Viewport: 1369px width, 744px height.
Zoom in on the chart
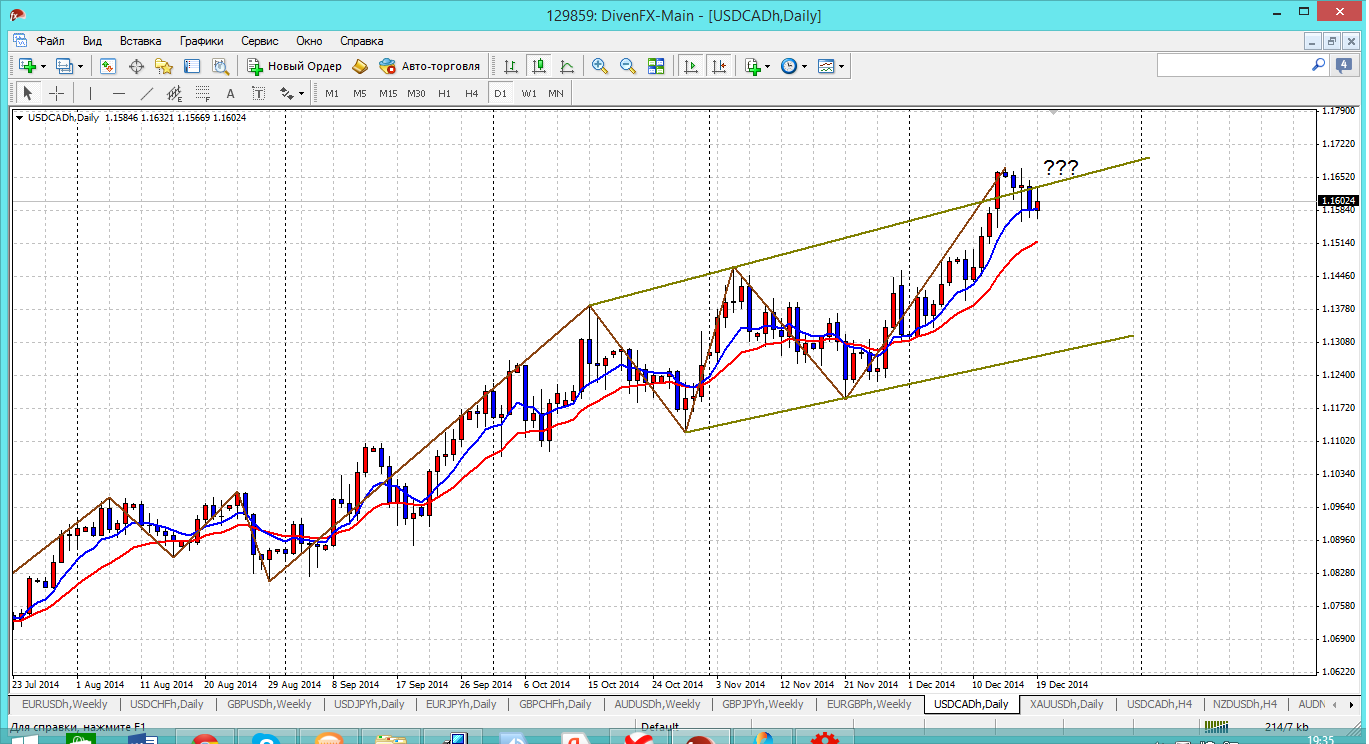[x=600, y=66]
